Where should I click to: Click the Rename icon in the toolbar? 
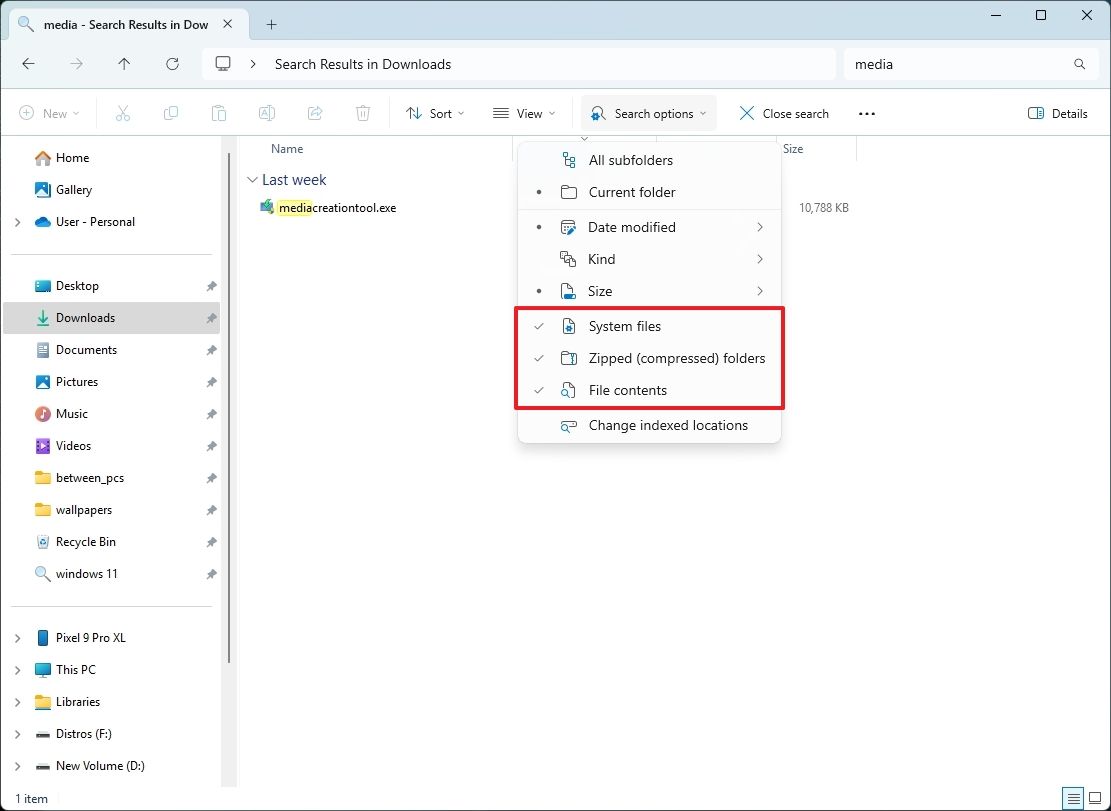[x=266, y=113]
